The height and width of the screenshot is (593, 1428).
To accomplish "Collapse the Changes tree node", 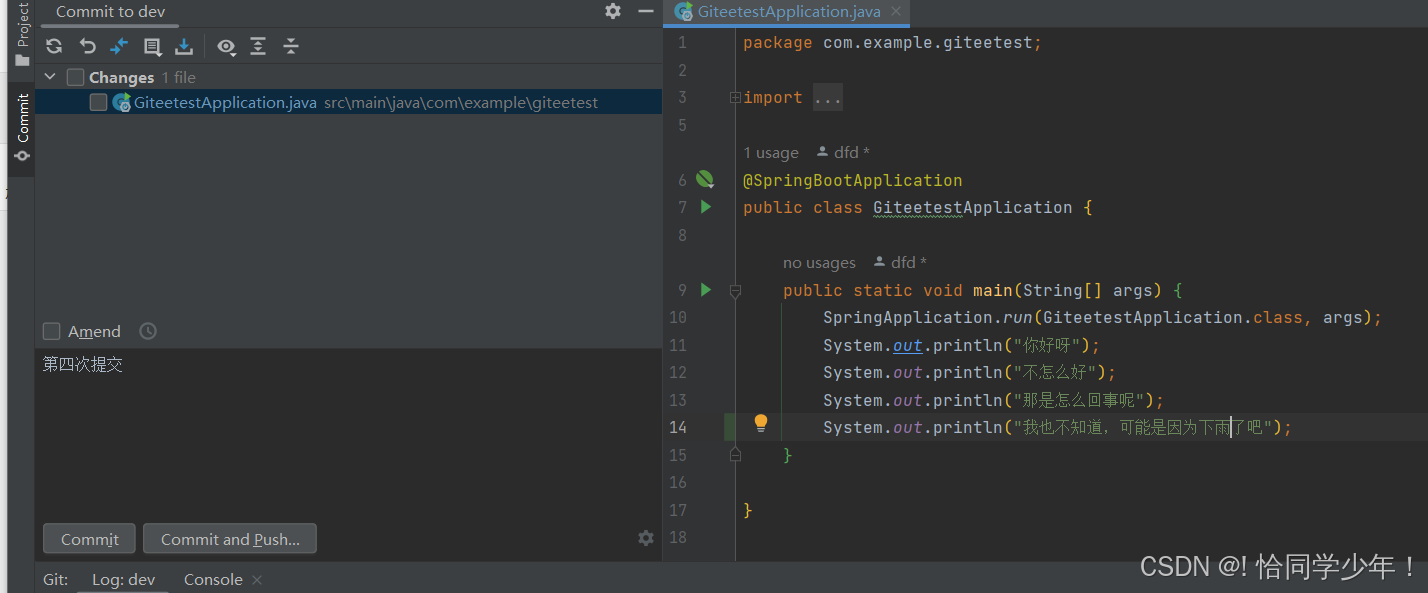I will 50,77.
